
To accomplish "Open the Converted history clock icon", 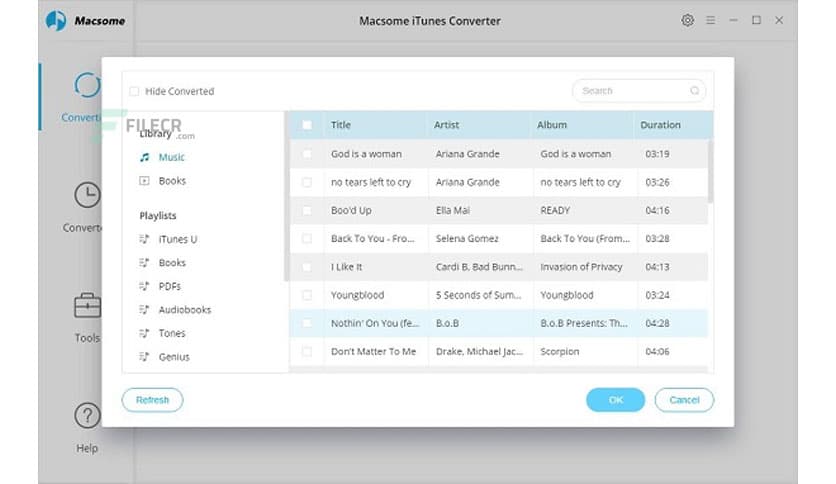I will (87, 195).
